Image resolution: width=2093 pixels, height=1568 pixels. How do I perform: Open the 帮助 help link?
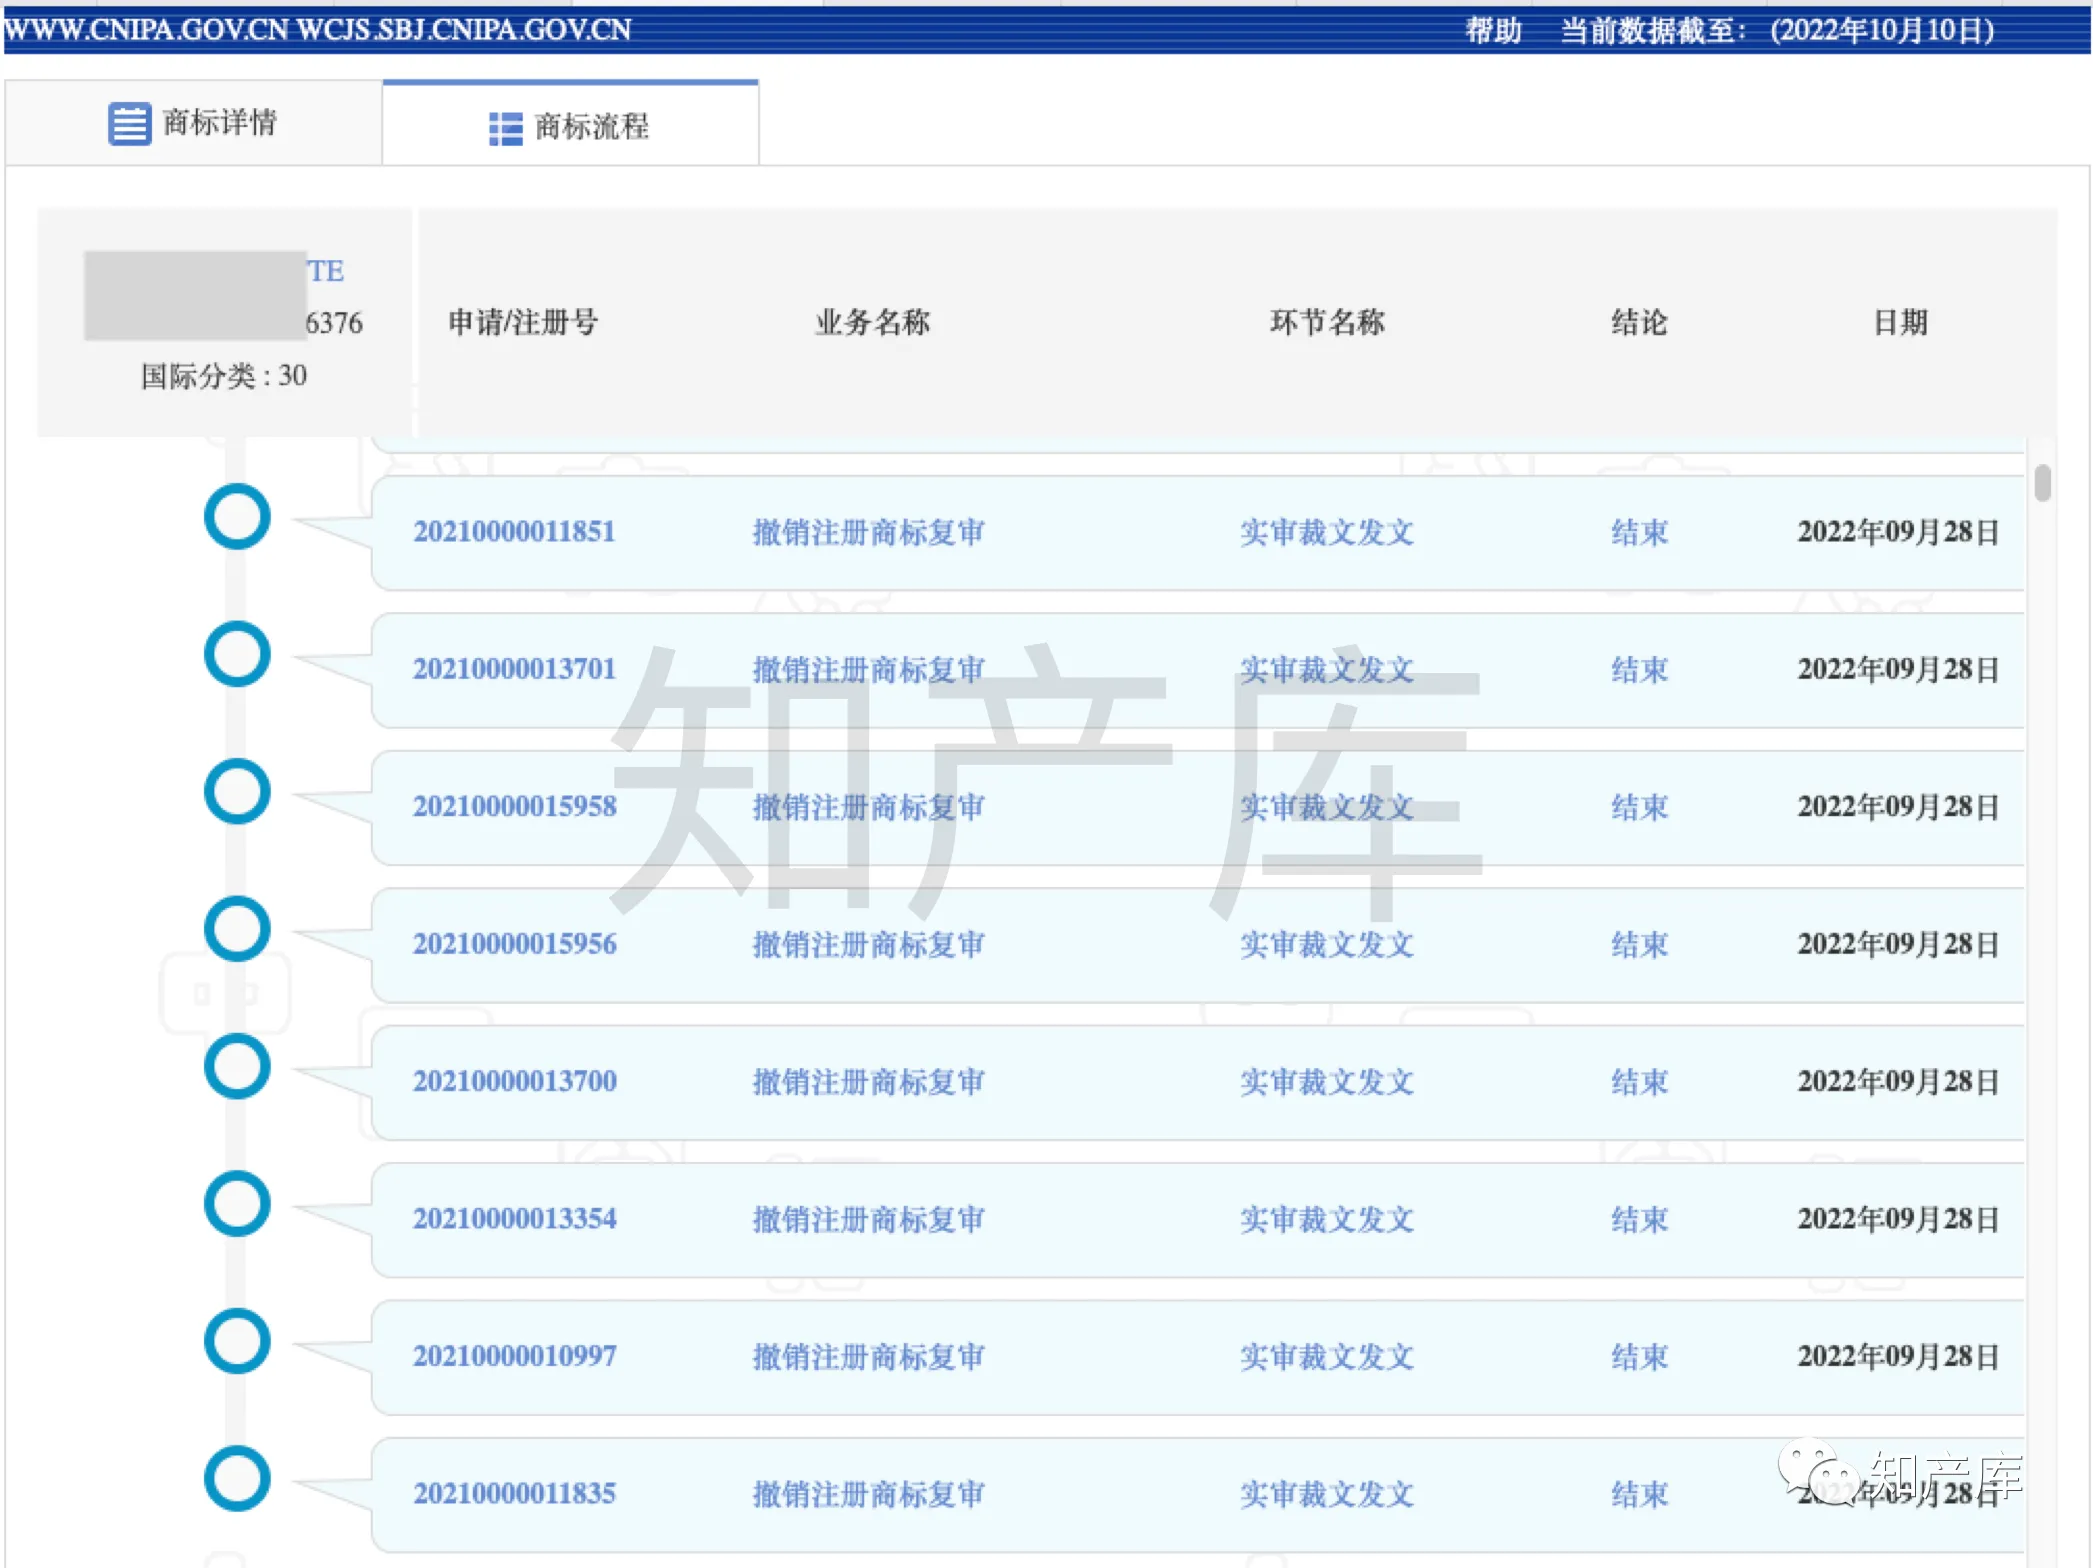[1492, 30]
